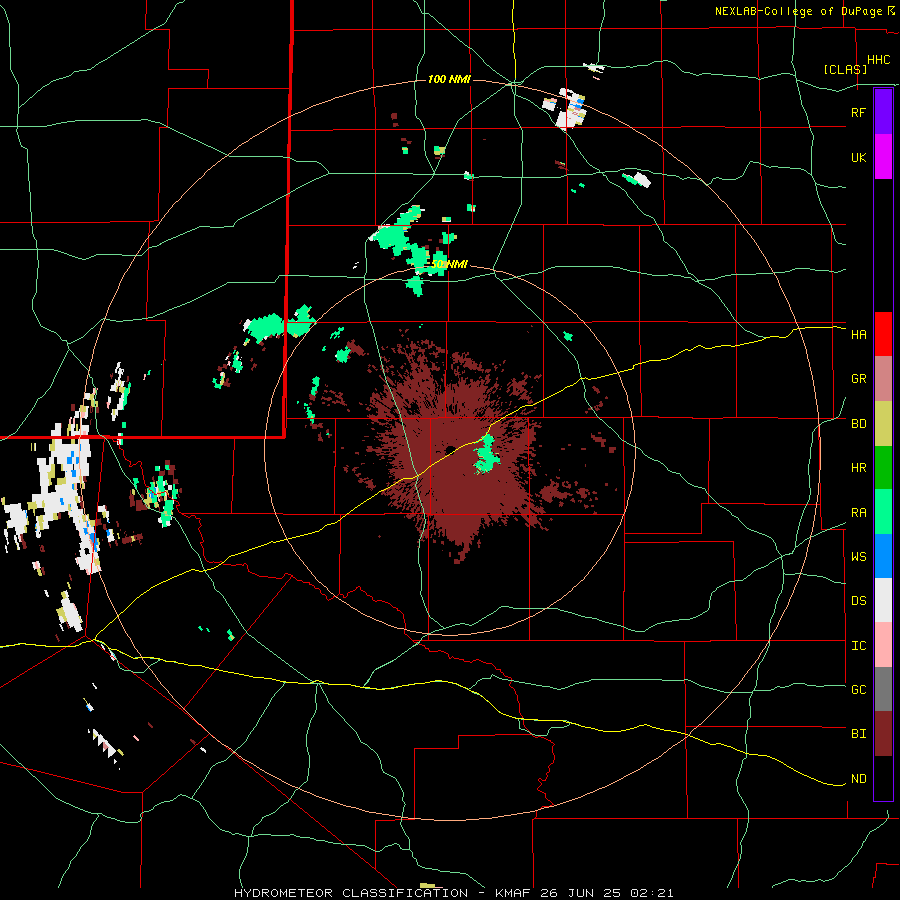Select the GR dusty-pink legend swatch
900x900 pixels.
pyautogui.click(x=883, y=379)
